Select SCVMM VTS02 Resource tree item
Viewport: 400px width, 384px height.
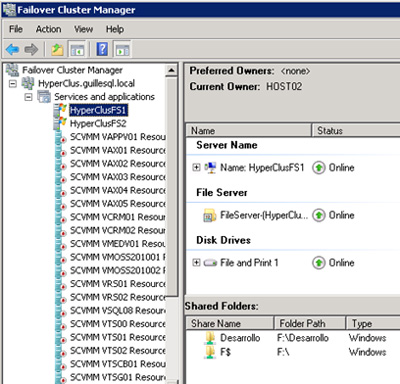coord(118,351)
